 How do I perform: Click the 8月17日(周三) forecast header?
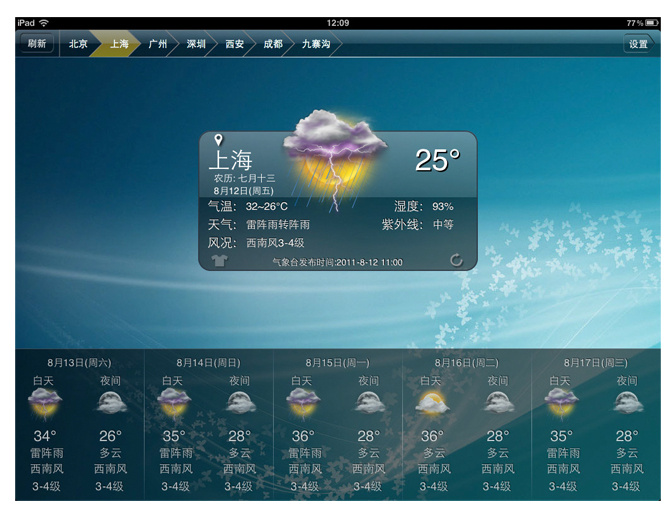pos(596,363)
